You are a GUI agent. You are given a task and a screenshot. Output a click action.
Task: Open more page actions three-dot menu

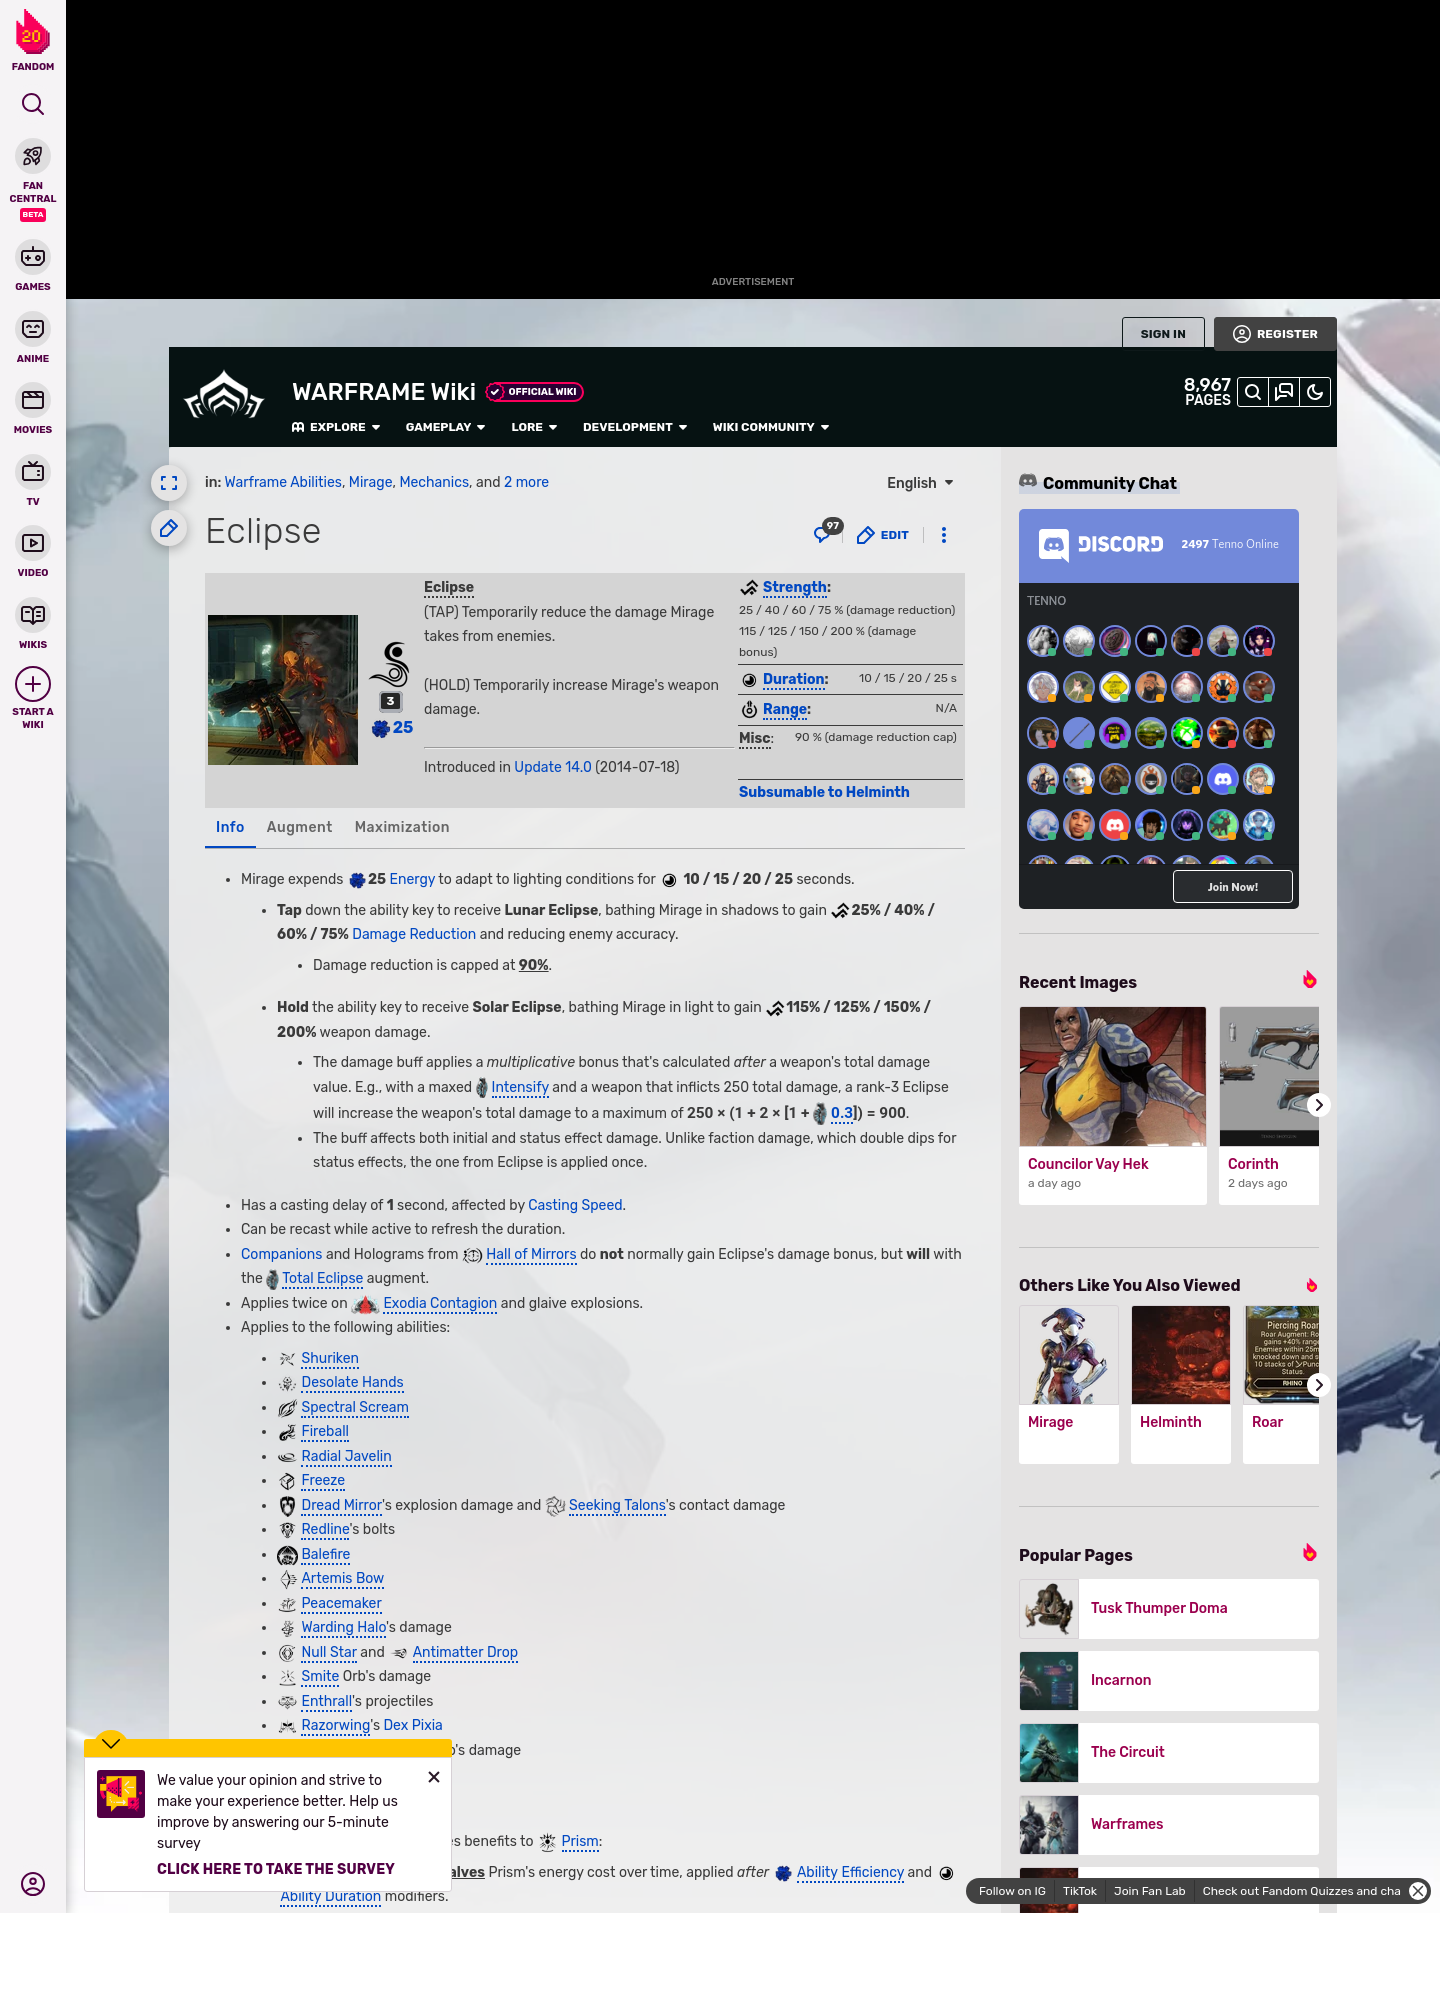click(943, 535)
